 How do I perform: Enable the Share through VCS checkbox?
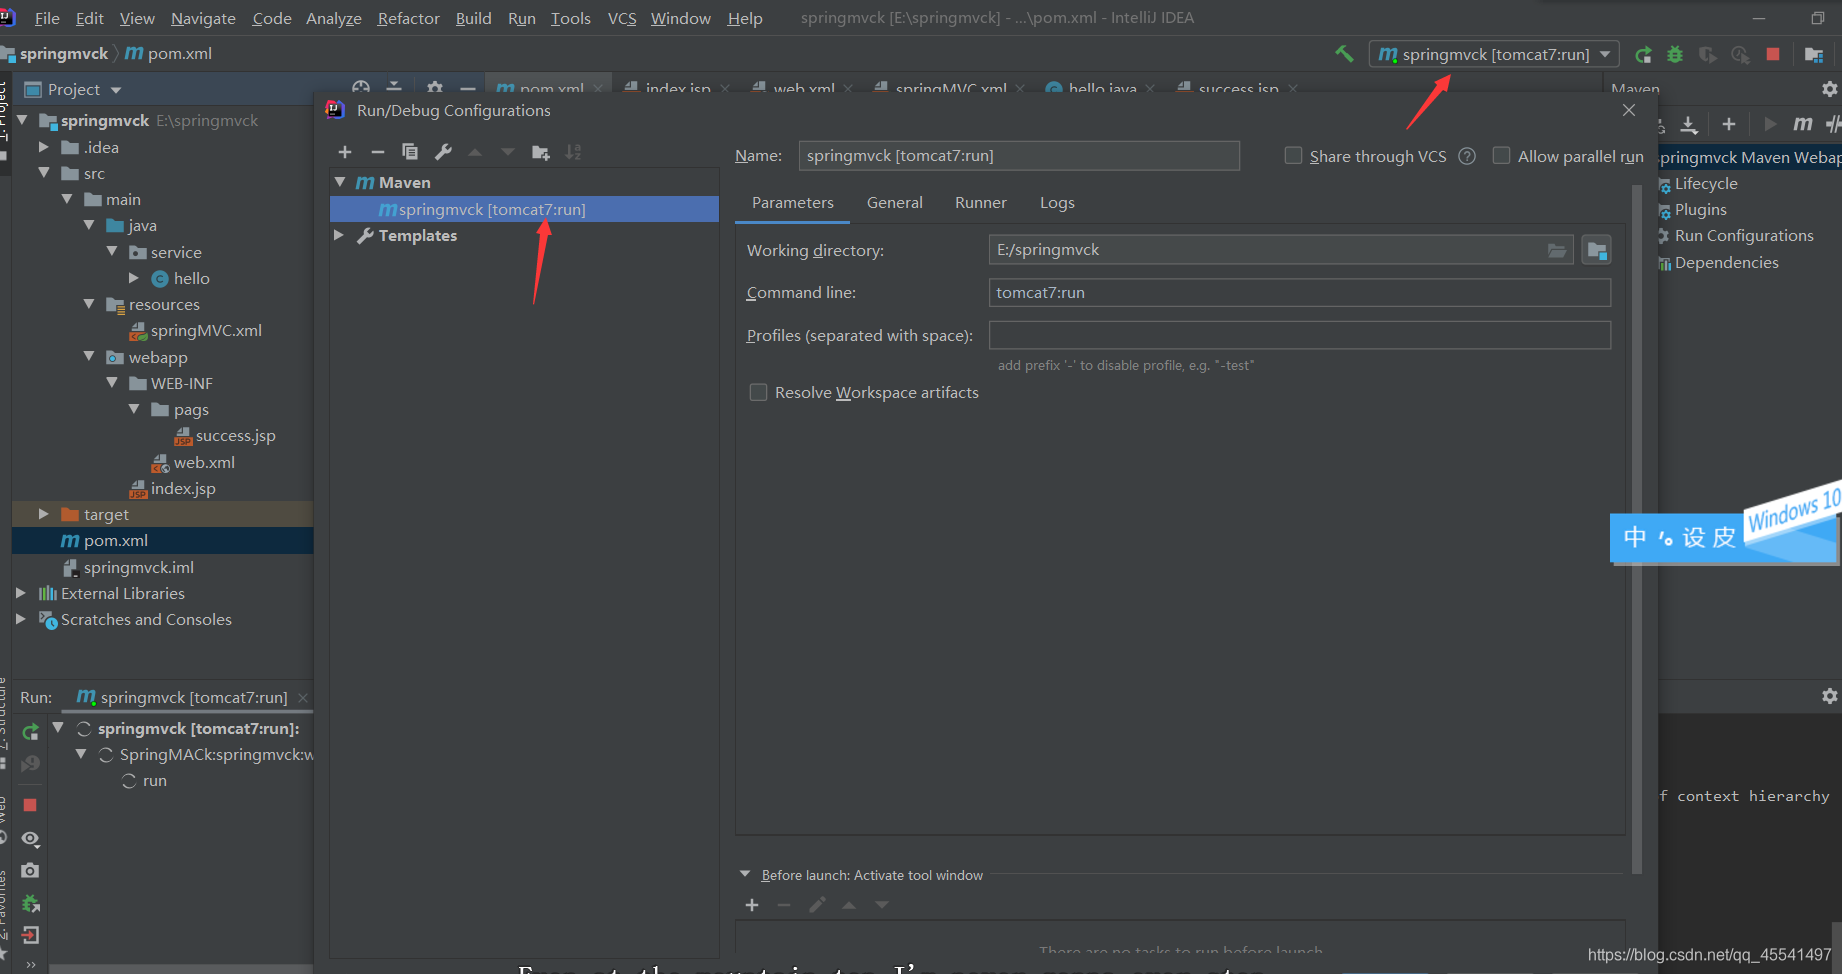[x=1293, y=156]
